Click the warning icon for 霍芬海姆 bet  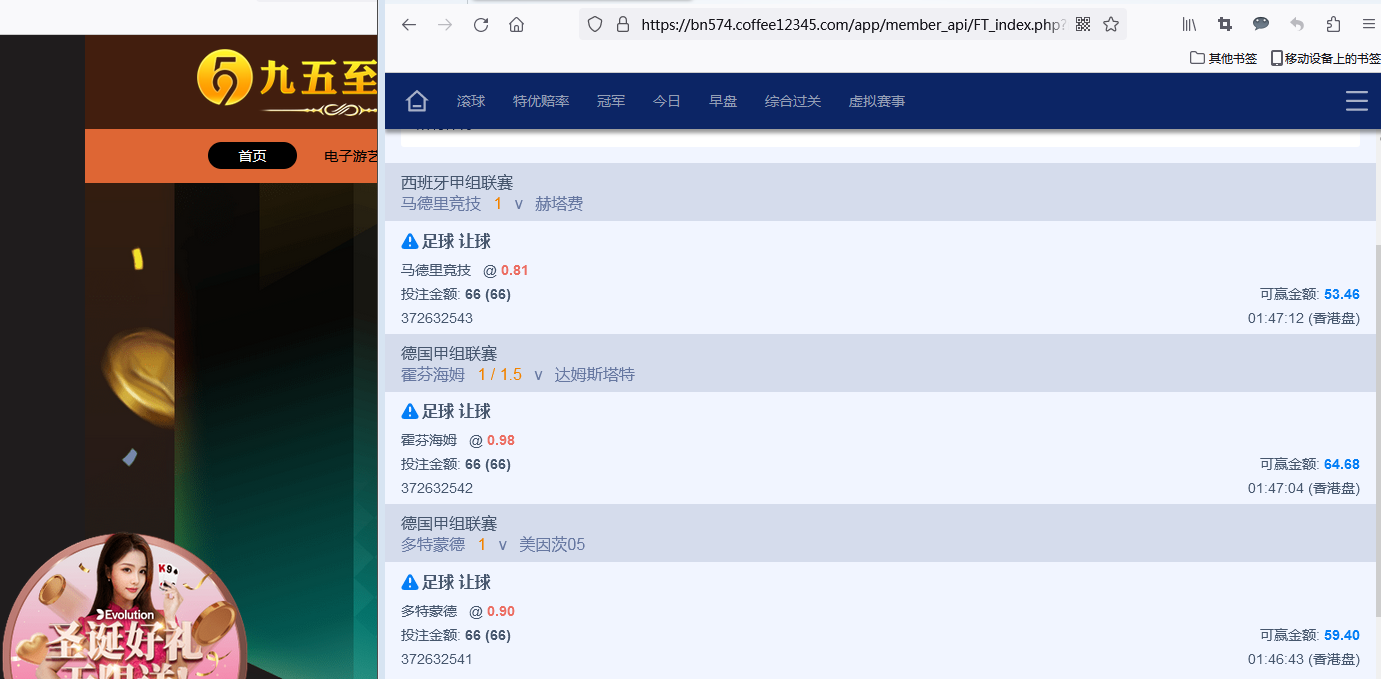click(x=410, y=411)
